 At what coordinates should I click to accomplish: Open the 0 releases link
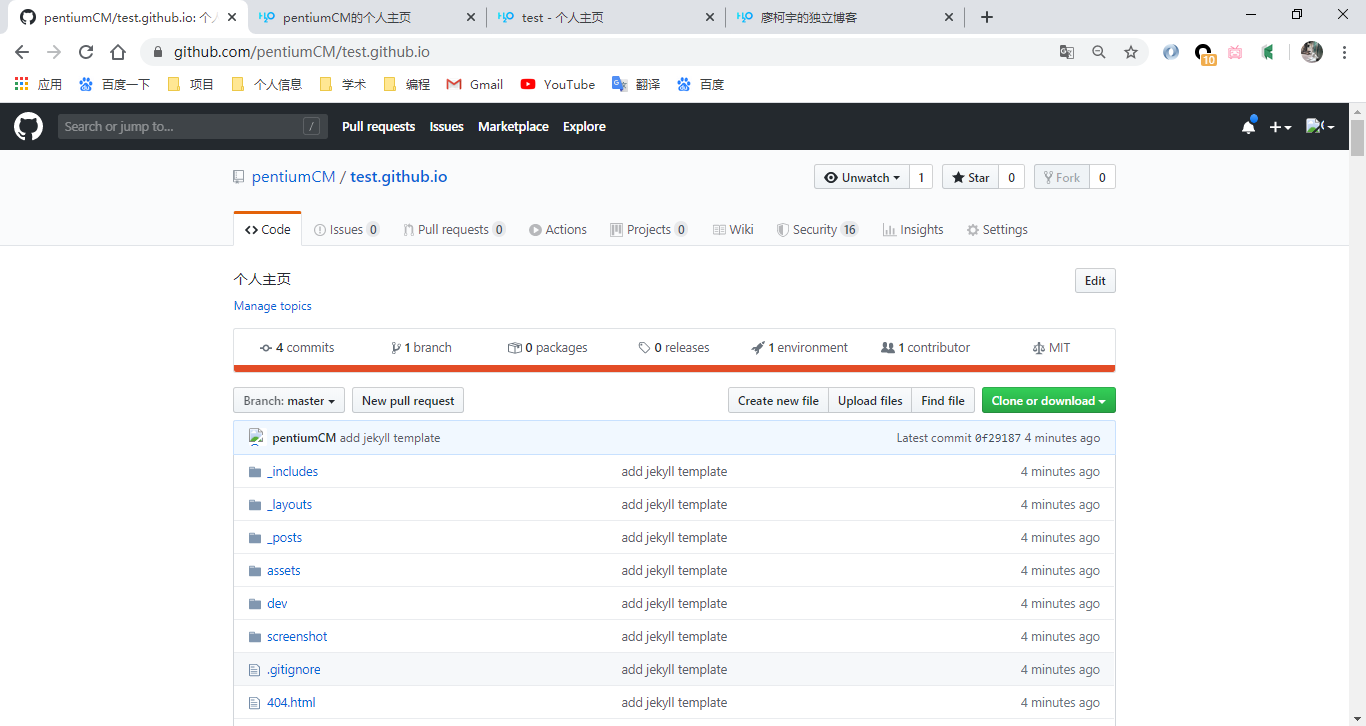coord(674,348)
